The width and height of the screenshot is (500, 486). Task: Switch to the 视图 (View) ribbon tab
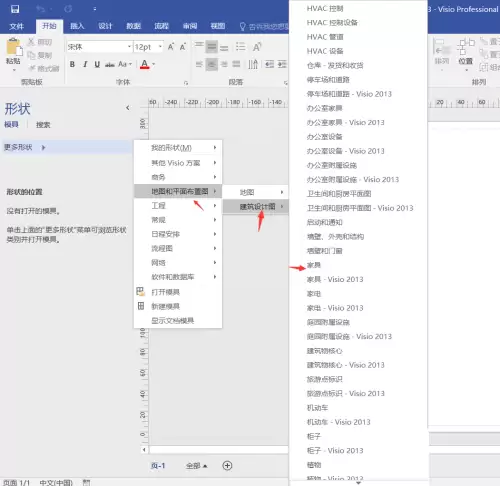click(218, 26)
